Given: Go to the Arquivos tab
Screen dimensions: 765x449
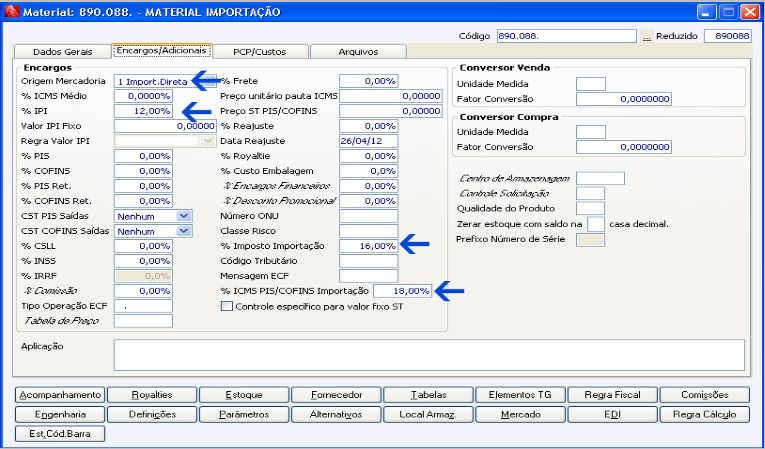Looking at the screenshot, I should 358,52.
